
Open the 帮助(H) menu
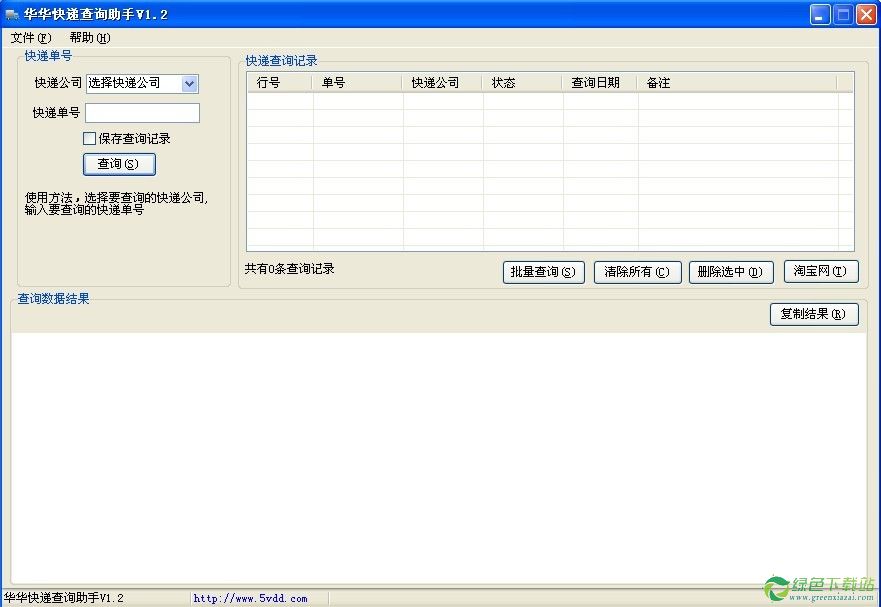[x=90, y=38]
